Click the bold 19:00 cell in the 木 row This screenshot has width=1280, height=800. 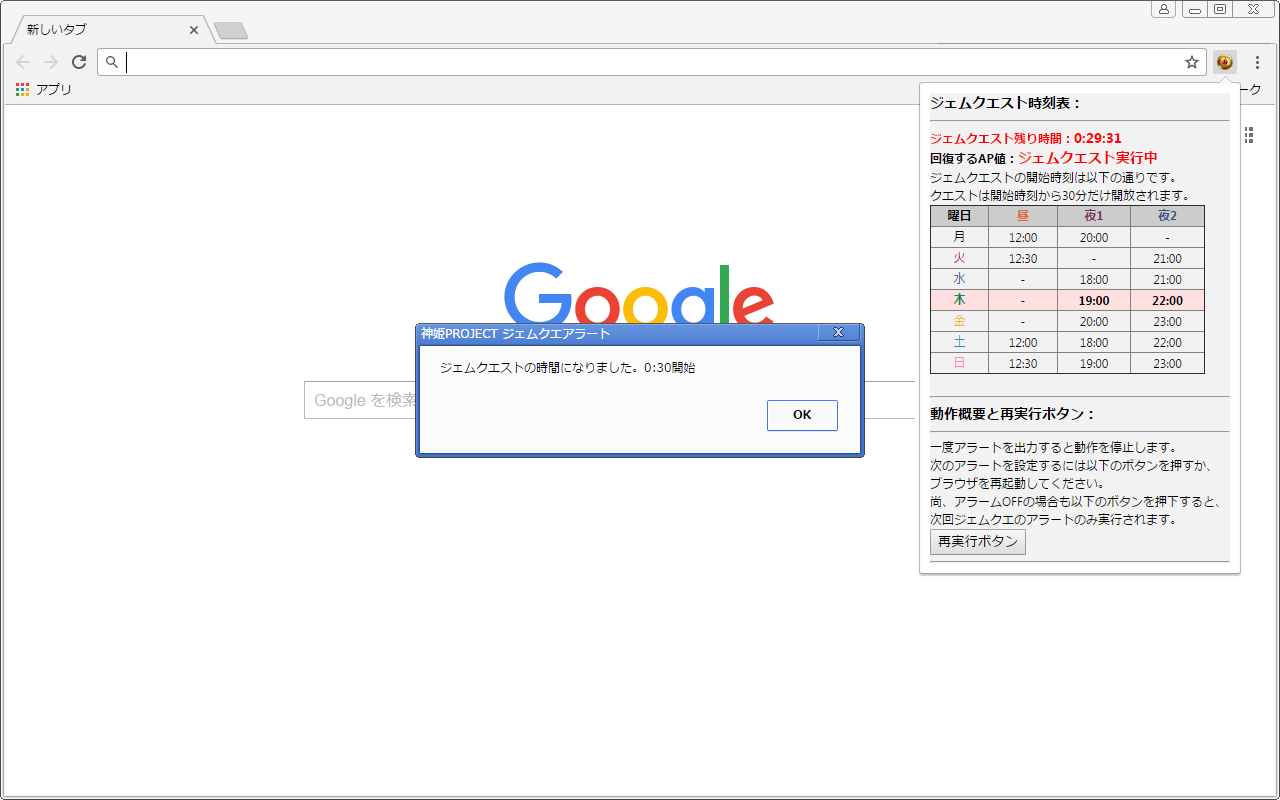1094,300
